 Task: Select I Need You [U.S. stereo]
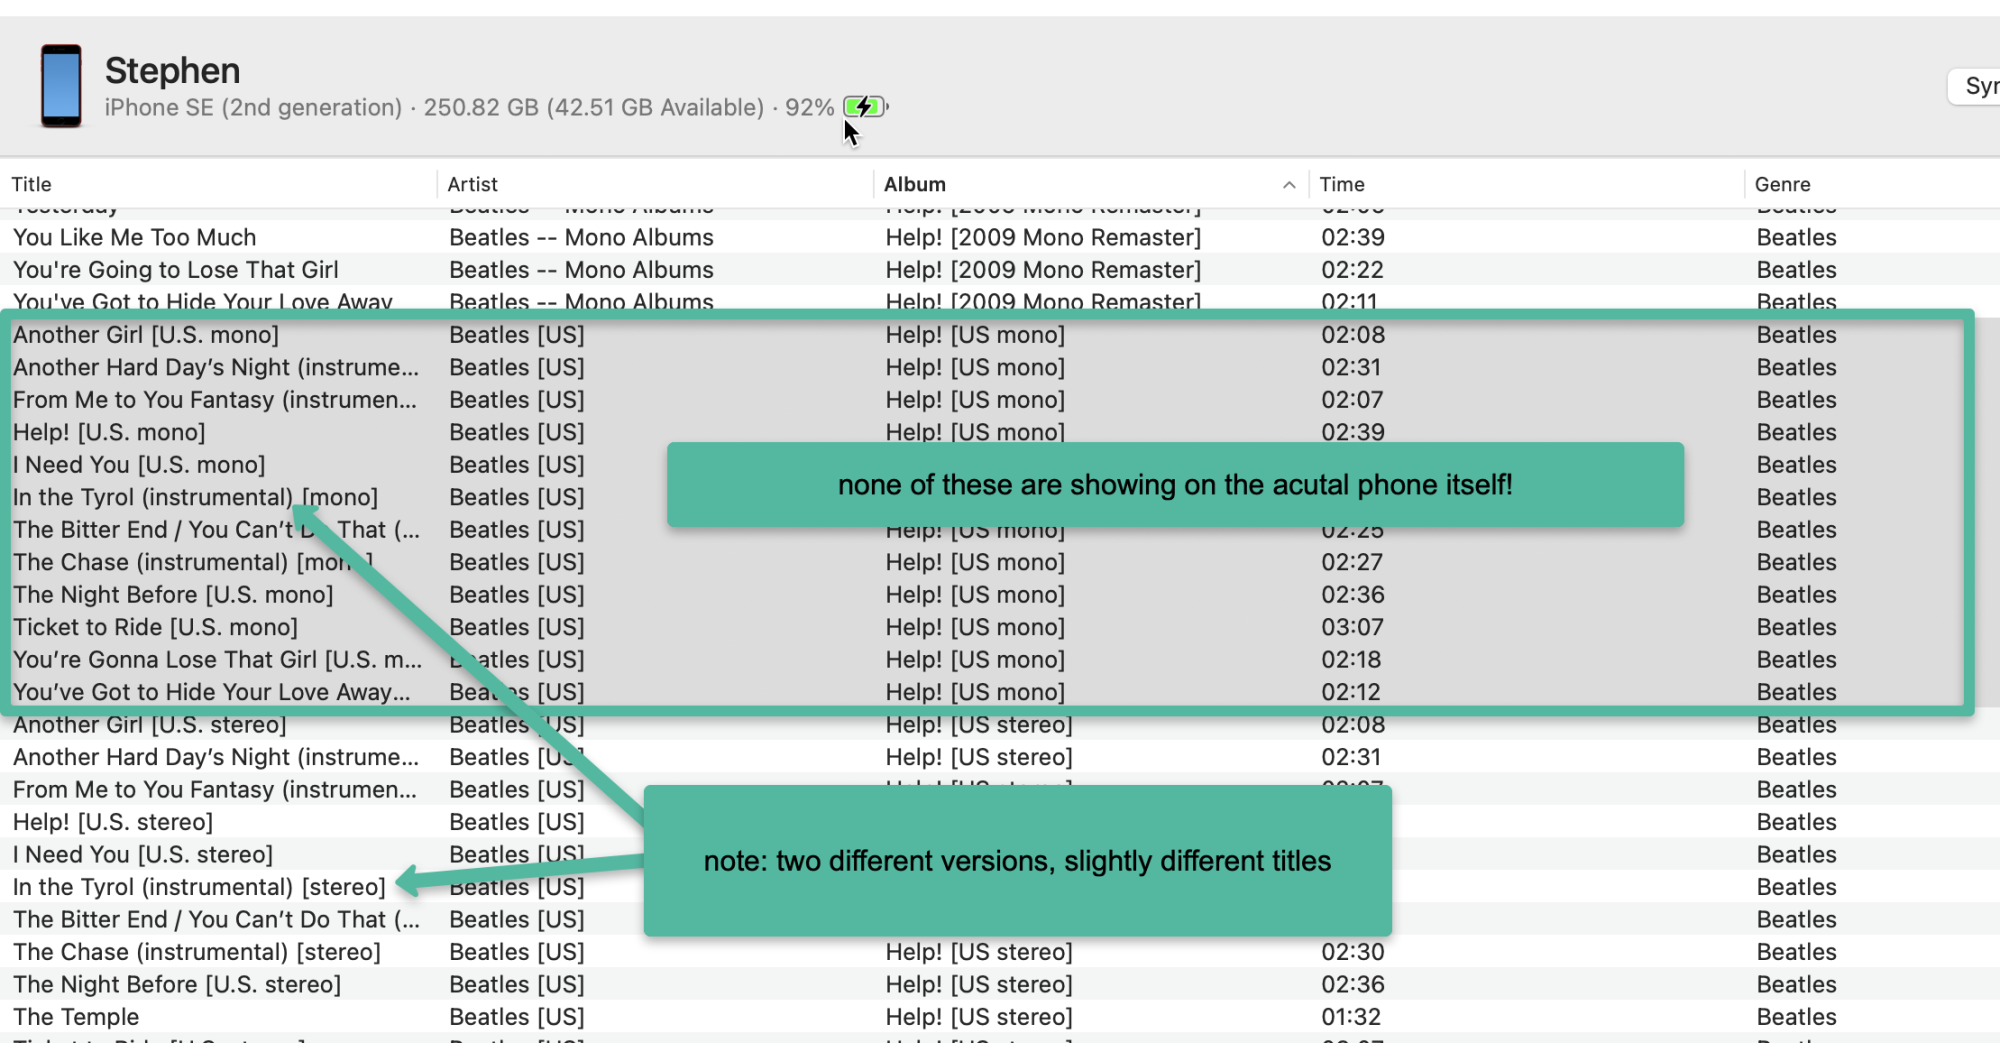point(143,855)
